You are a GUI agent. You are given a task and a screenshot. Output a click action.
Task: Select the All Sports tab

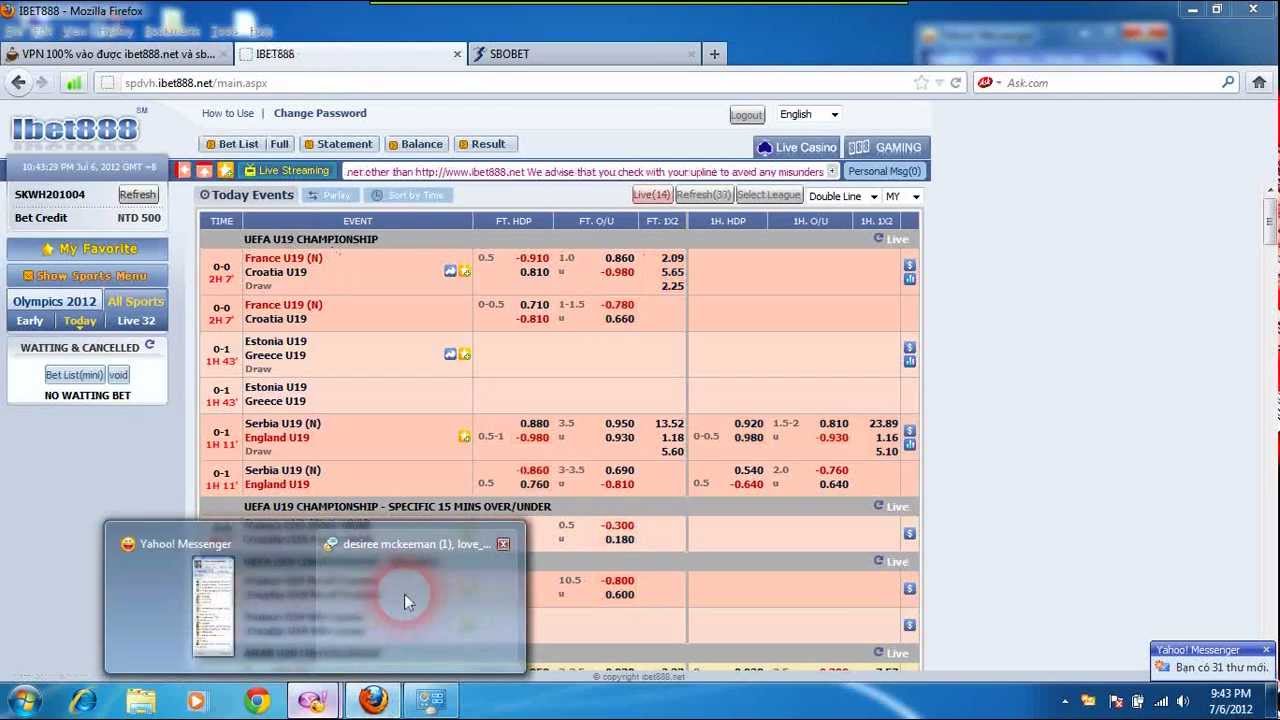coord(136,301)
